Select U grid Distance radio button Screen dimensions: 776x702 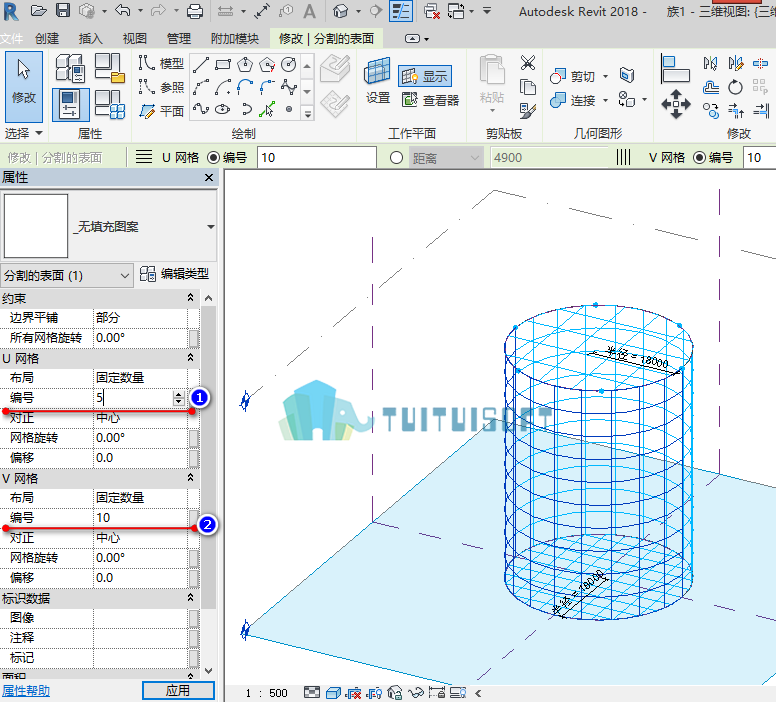396,157
